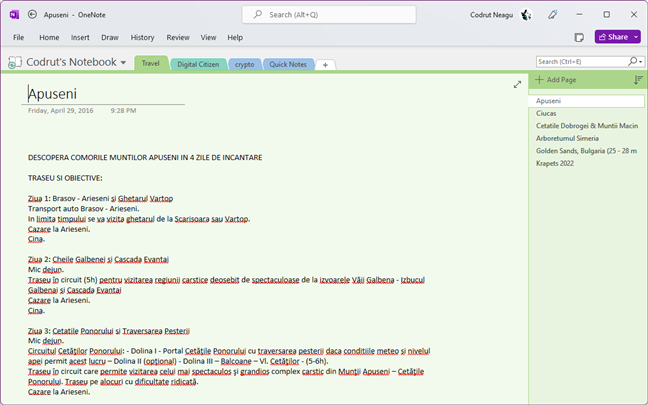
Task: Expand page to full view
Action: click(x=517, y=85)
